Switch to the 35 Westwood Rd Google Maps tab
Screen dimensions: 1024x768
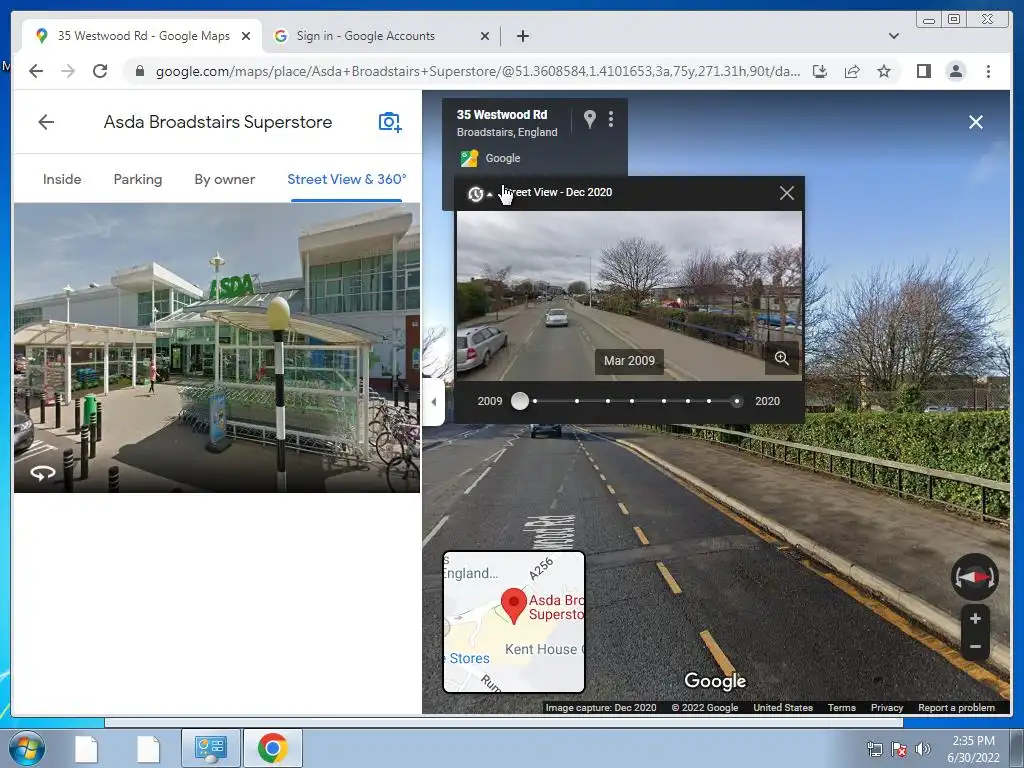(x=142, y=36)
